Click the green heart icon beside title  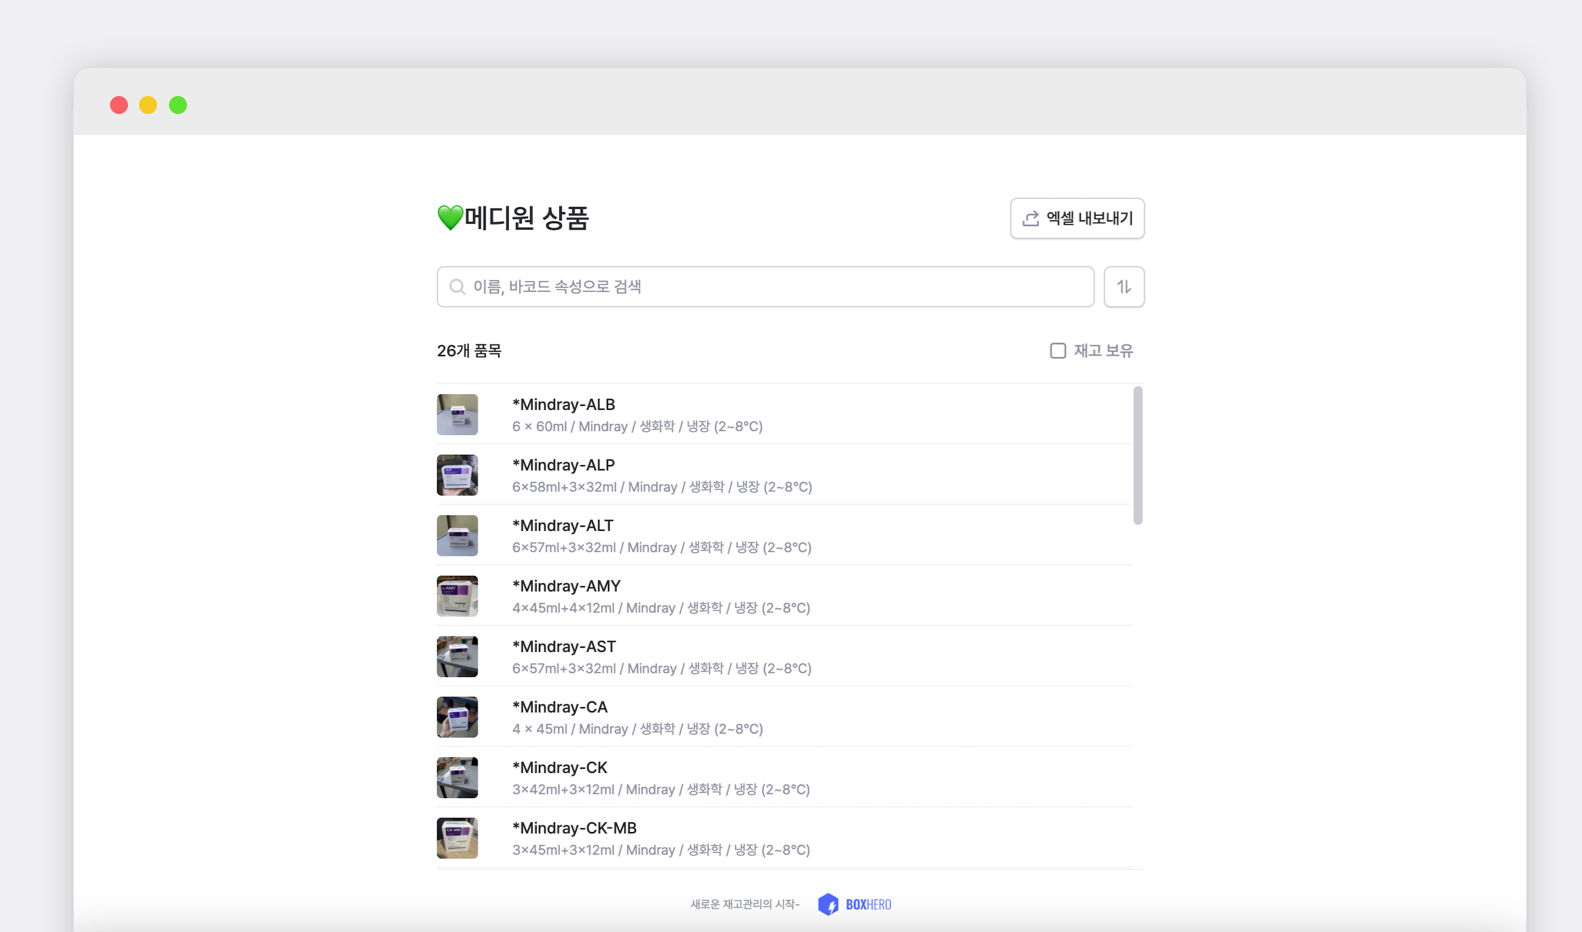point(450,218)
